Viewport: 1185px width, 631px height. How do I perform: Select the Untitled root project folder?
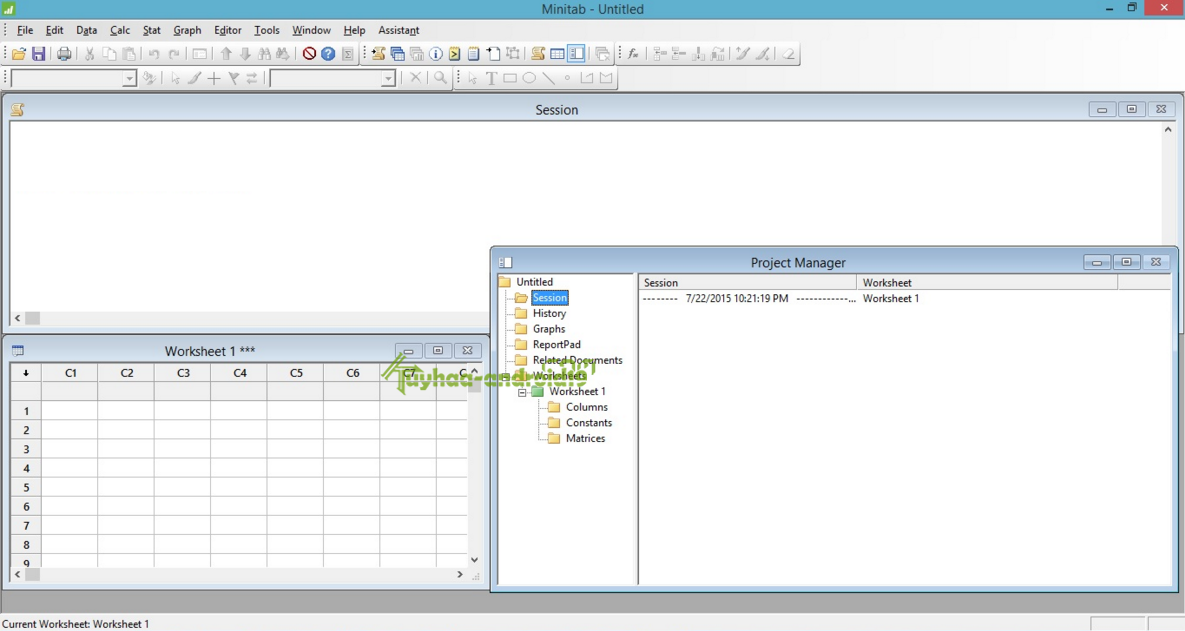point(534,282)
